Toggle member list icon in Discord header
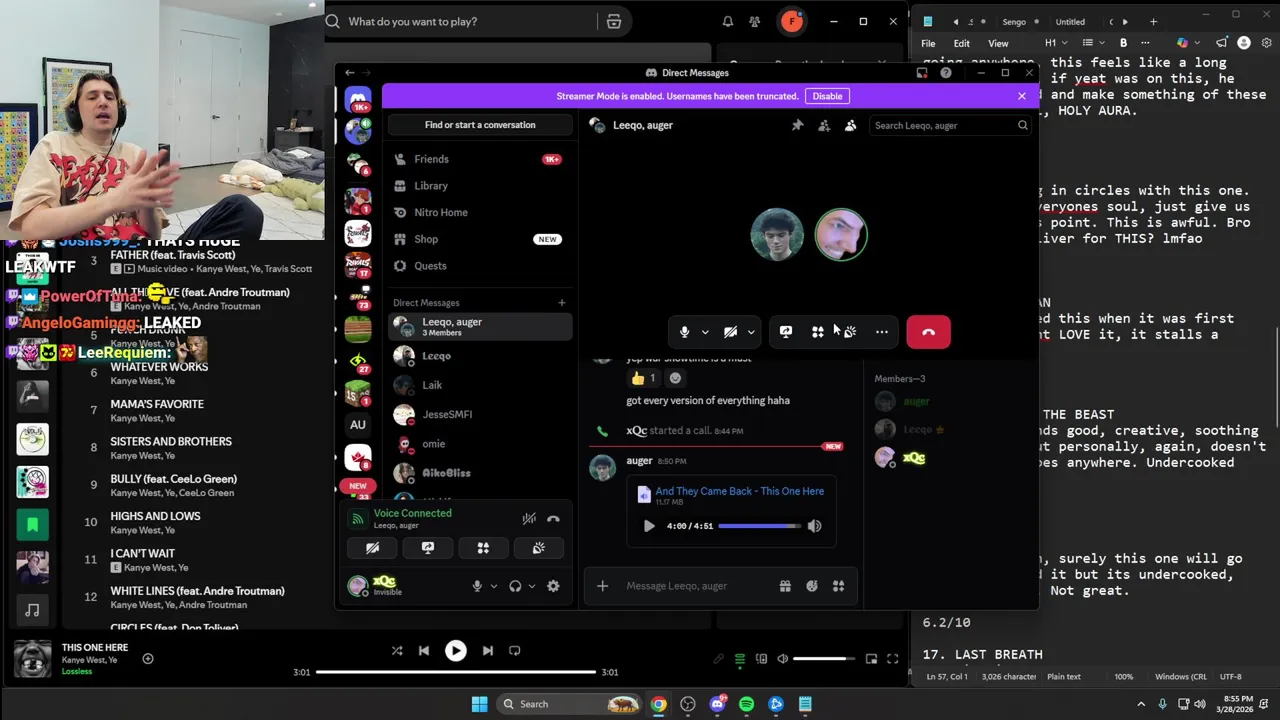Image resolution: width=1280 pixels, height=720 pixels. (850, 125)
